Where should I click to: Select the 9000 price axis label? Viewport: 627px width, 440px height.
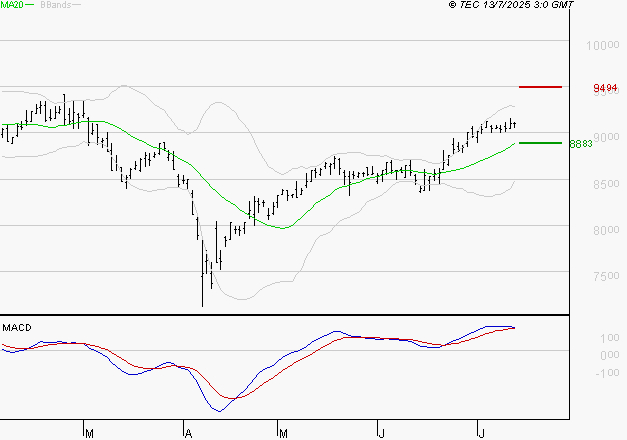pyautogui.click(x=607, y=137)
